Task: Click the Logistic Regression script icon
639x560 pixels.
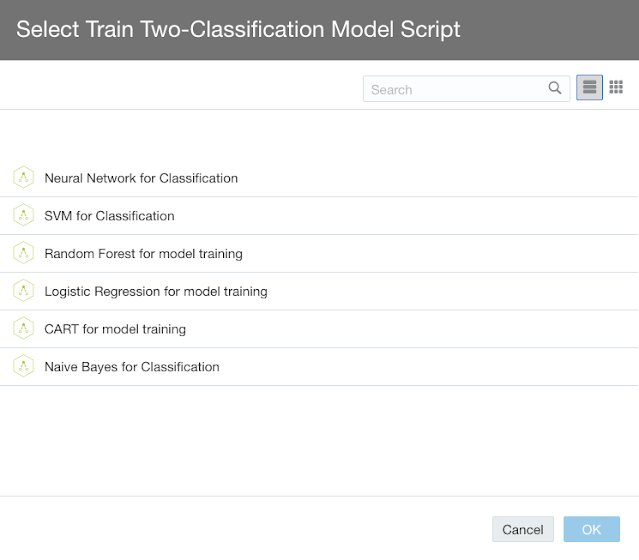Action: point(23,292)
